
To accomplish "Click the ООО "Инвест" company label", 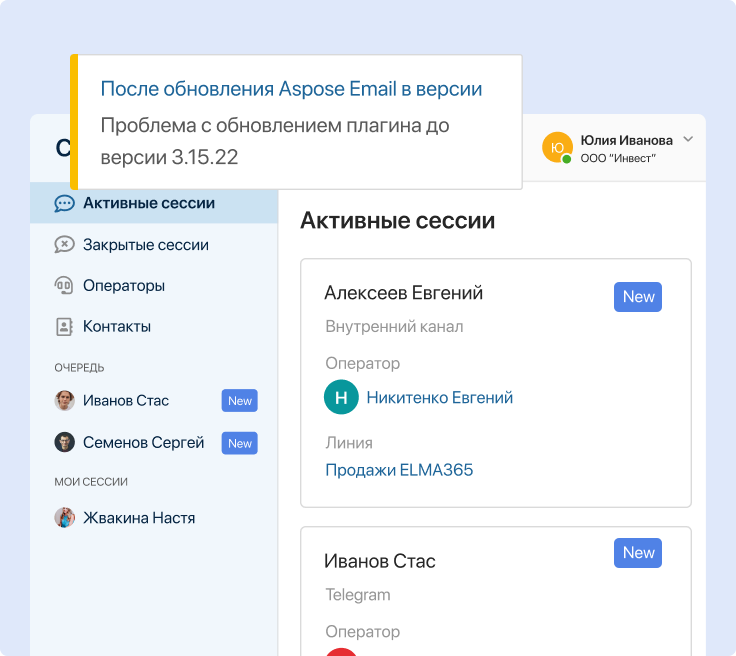I will [618, 159].
